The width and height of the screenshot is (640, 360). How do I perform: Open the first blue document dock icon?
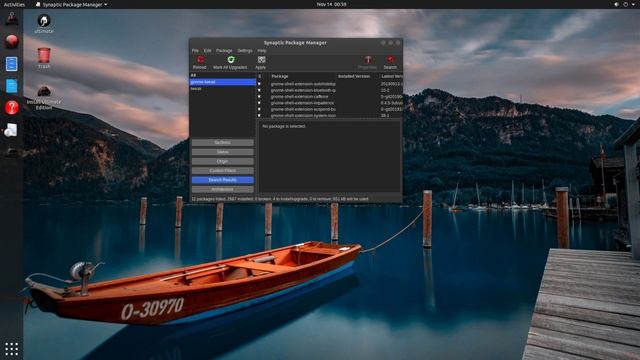(x=11, y=64)
